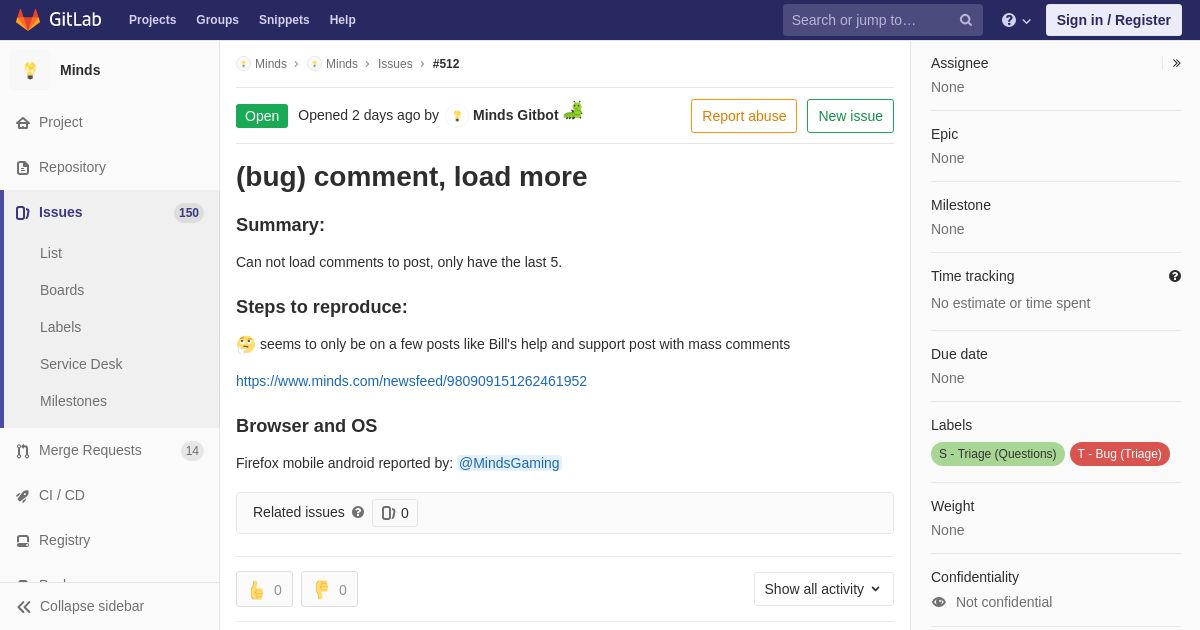This screenshot has width=1200, height=630.
Task: Click the thinking face emoji
Action: pyautogui.click(x=246, y=344)
